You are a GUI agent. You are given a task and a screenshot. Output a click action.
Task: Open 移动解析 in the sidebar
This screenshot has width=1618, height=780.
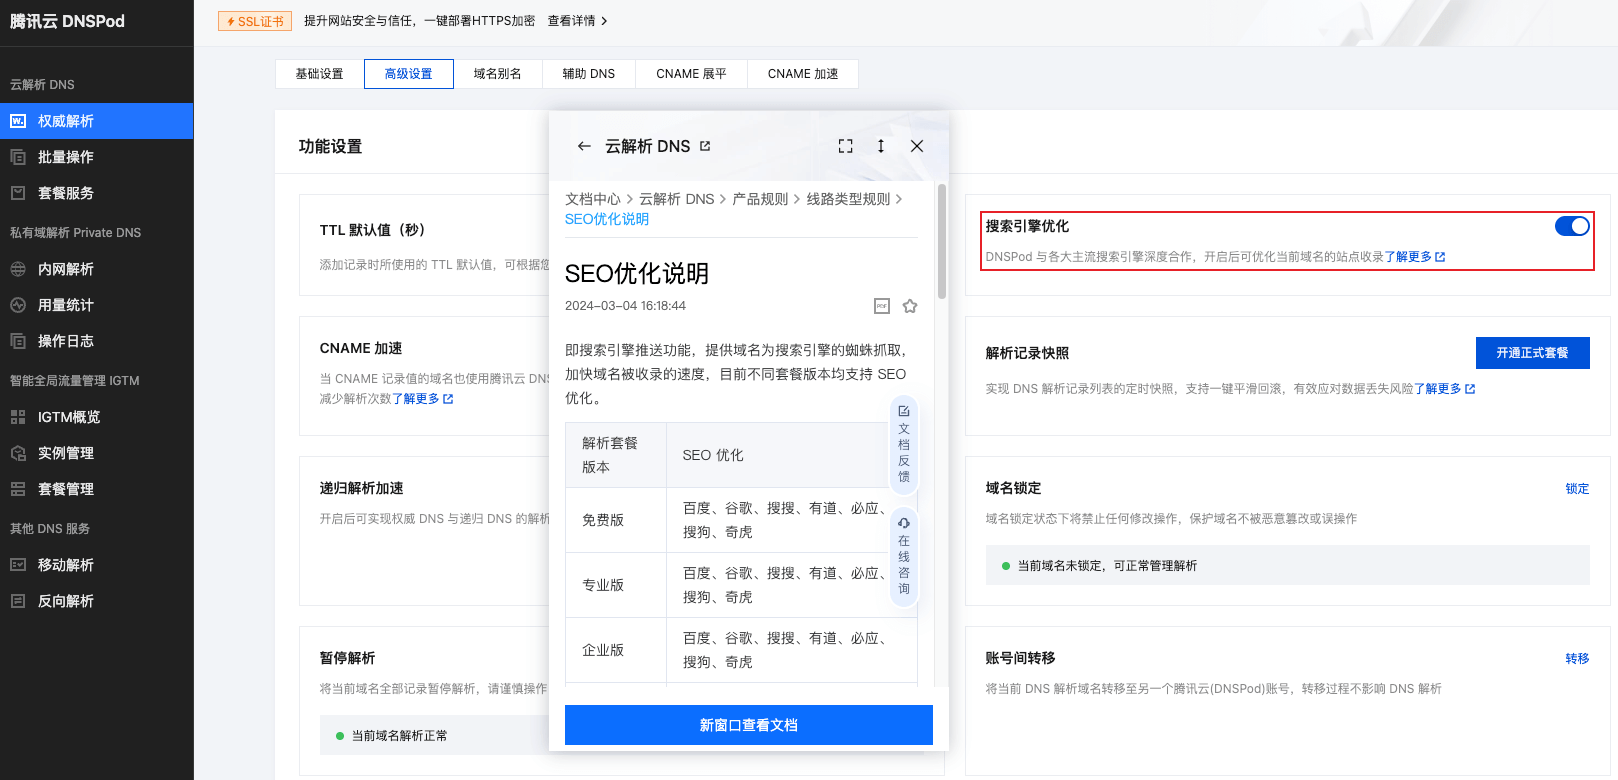pos(96,565)
